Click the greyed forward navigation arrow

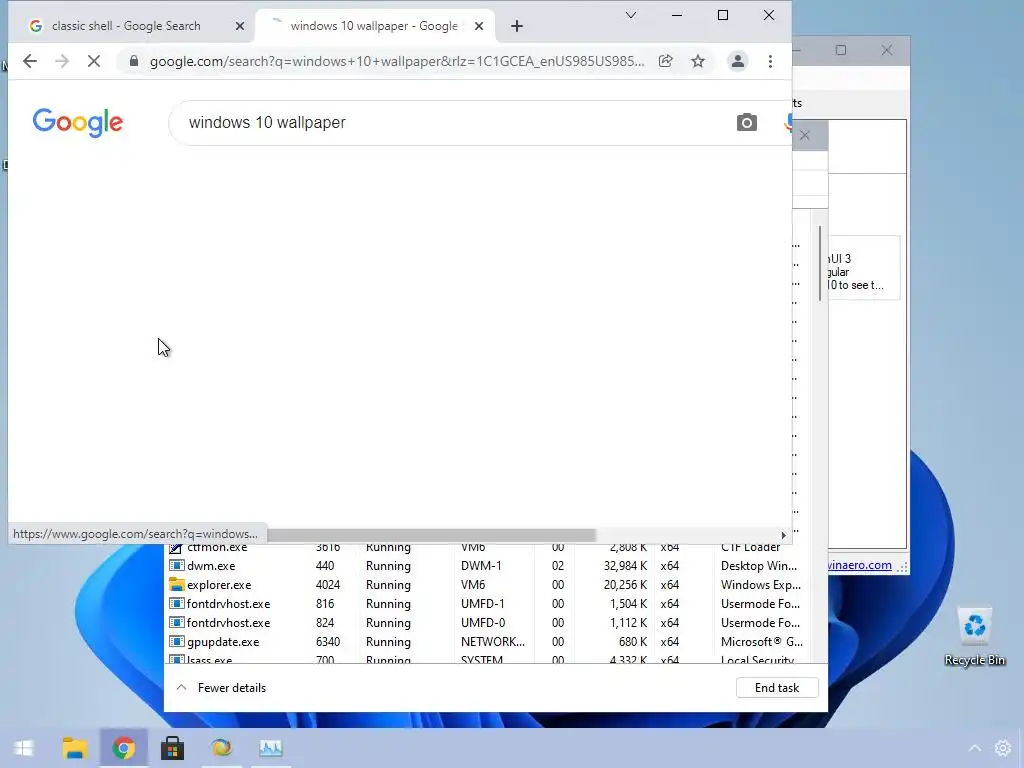click(x=62, y=61)
